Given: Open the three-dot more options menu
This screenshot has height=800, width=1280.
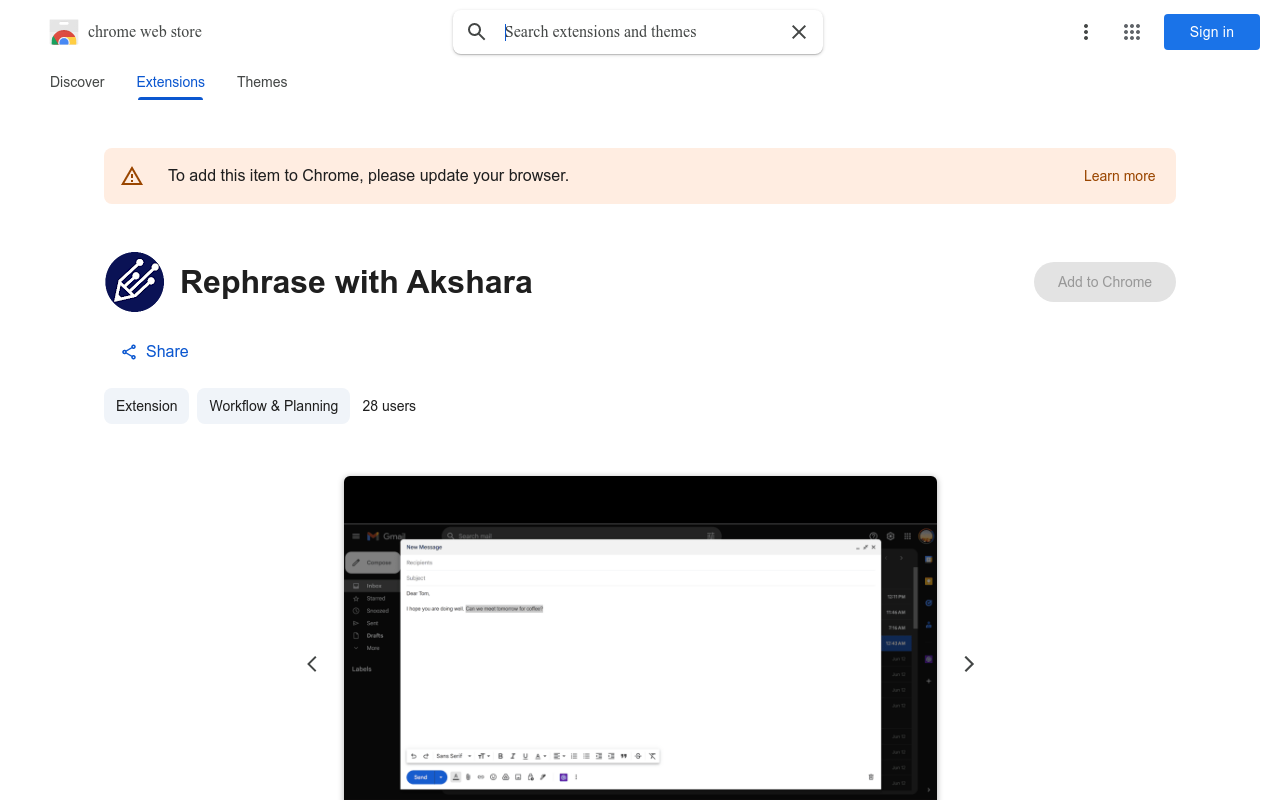Looking at the screenshot, I should pyautogui.click(x=1085, y=32).
